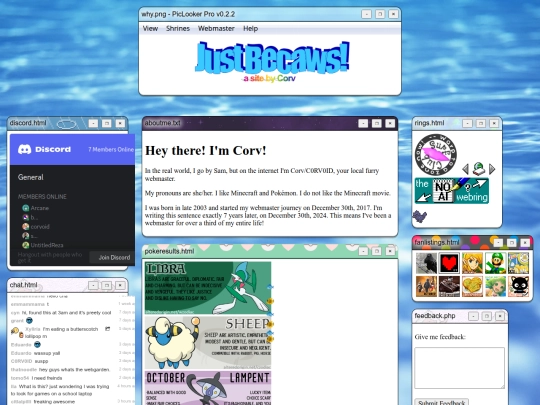This screenshot has height=405, width=540.
Task: Select the General channel in Discord widget
Action: [31, 177]
